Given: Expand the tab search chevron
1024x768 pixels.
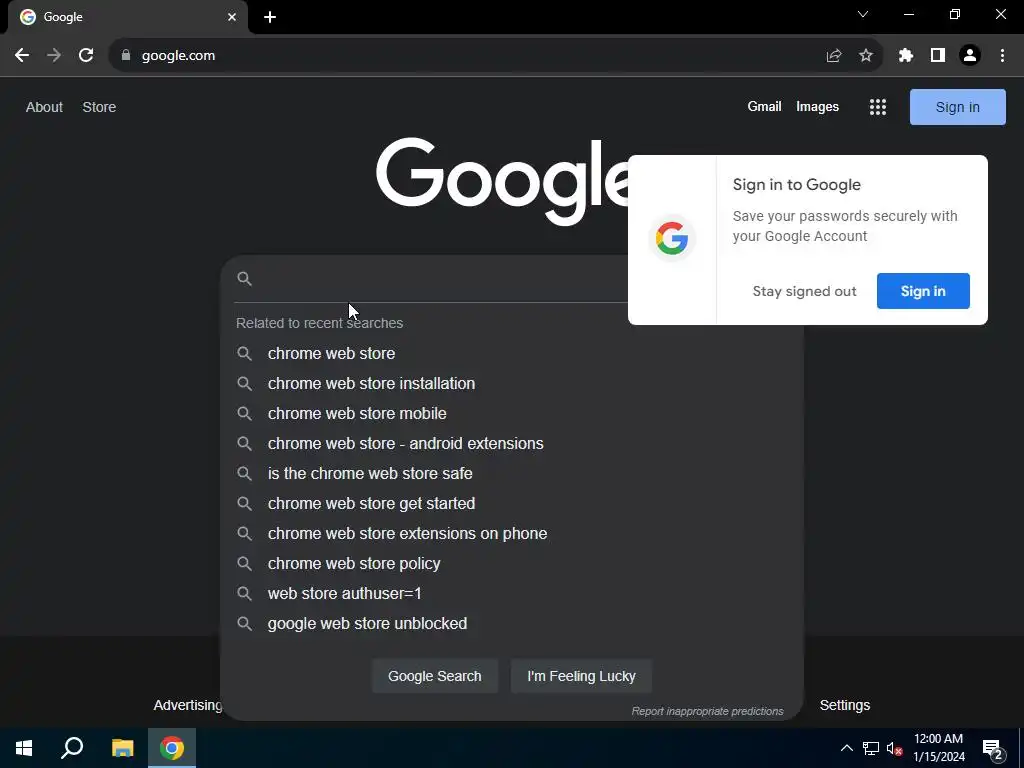Looking at the screenshot, I should [863, 14].
